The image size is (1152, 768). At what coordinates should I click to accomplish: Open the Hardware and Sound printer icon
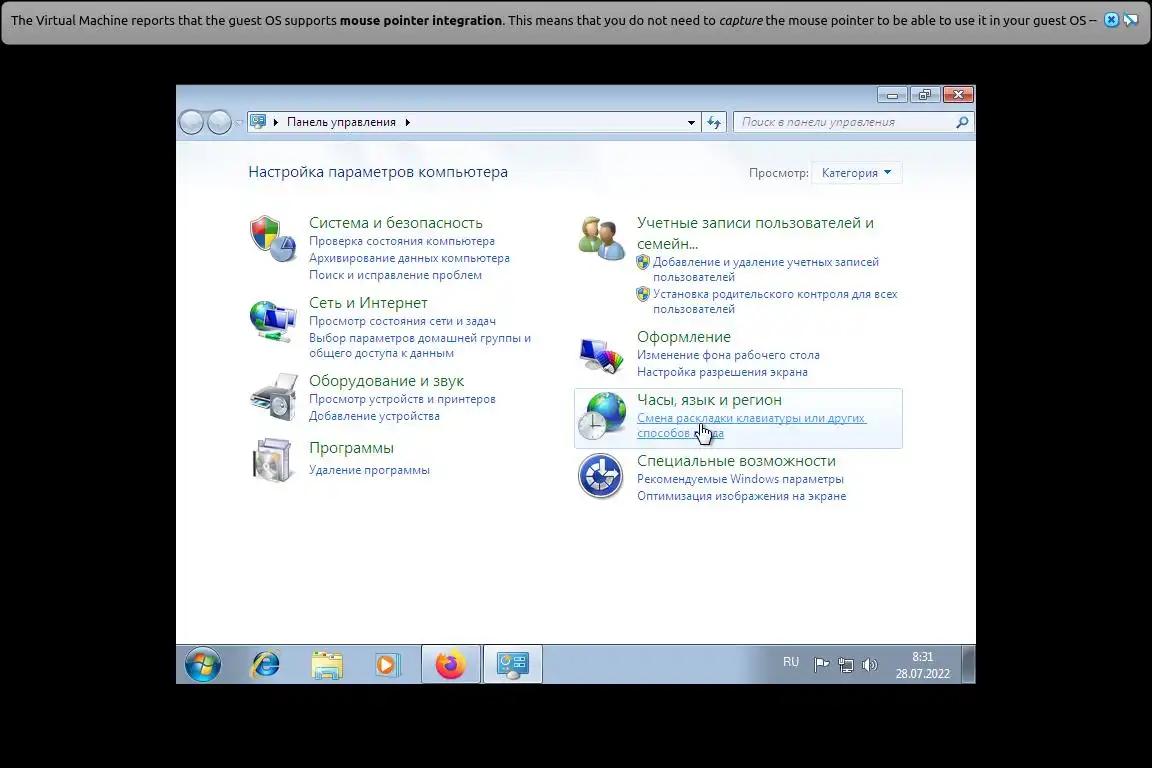(x=273, y=398)
